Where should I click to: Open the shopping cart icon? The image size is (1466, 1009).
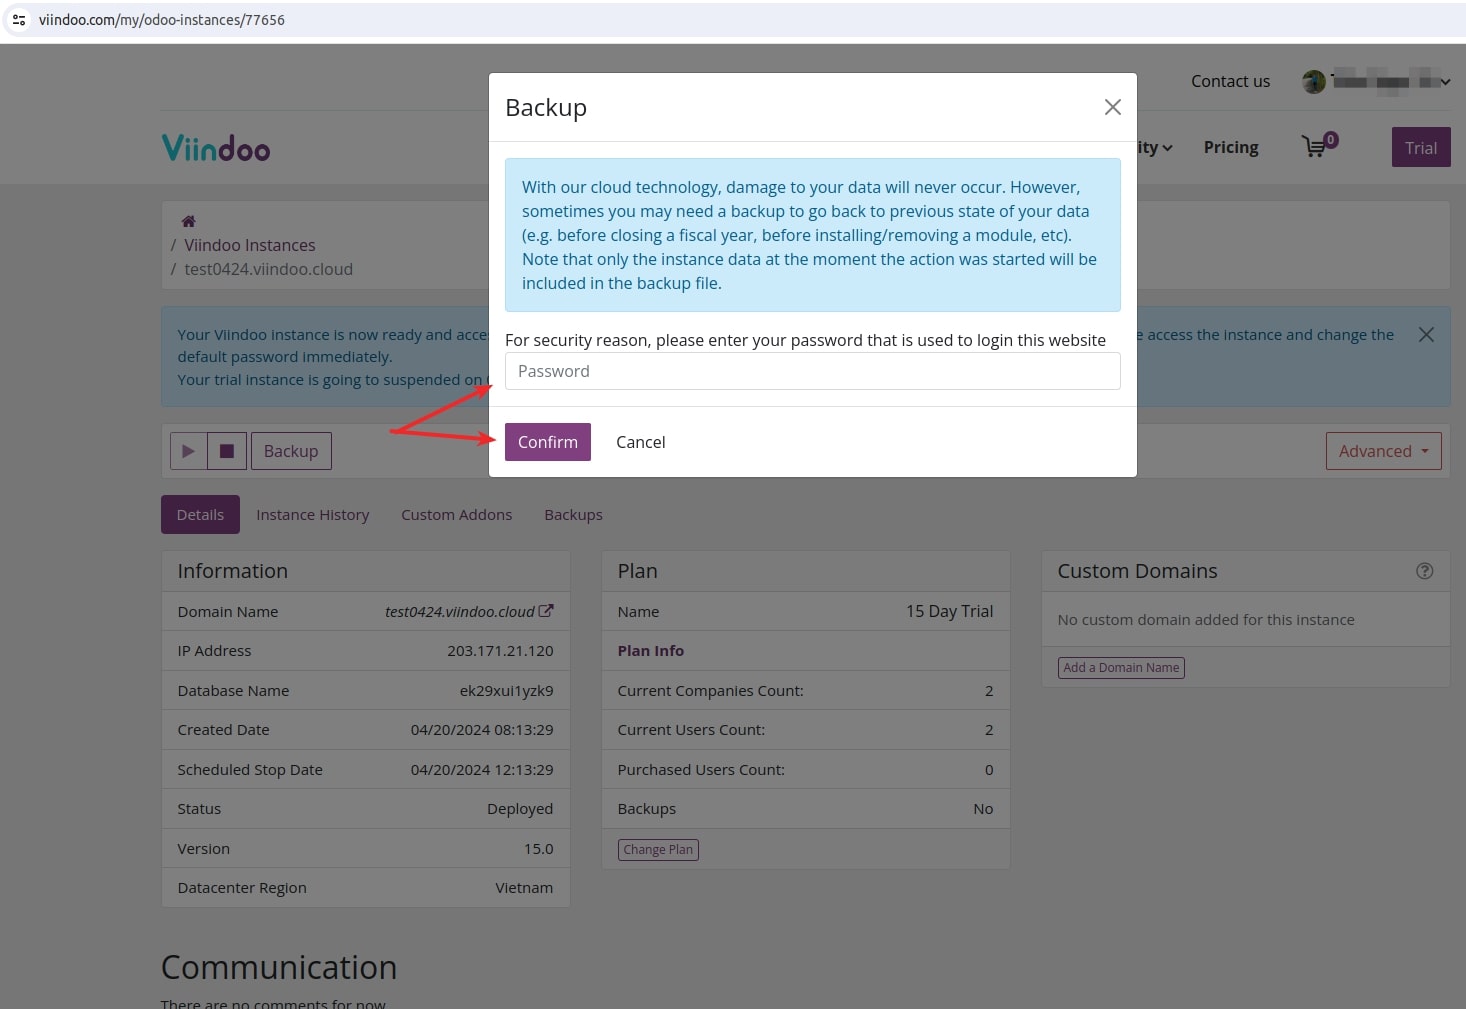1319,146
